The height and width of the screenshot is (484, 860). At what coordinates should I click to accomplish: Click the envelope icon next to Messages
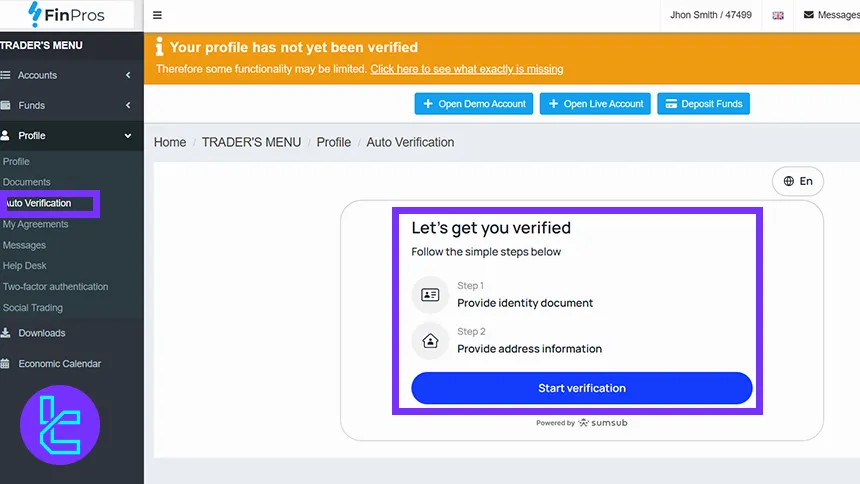point(808,15)
